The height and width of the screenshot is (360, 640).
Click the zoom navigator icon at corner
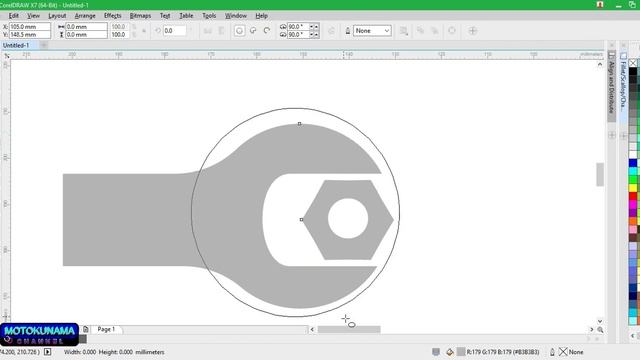600,329
